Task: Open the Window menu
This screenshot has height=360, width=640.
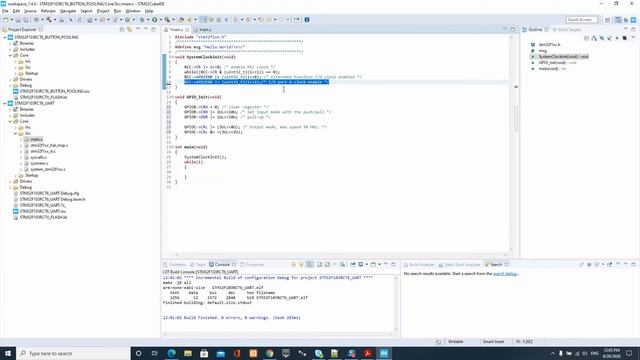Action: [x=133, y=11]
